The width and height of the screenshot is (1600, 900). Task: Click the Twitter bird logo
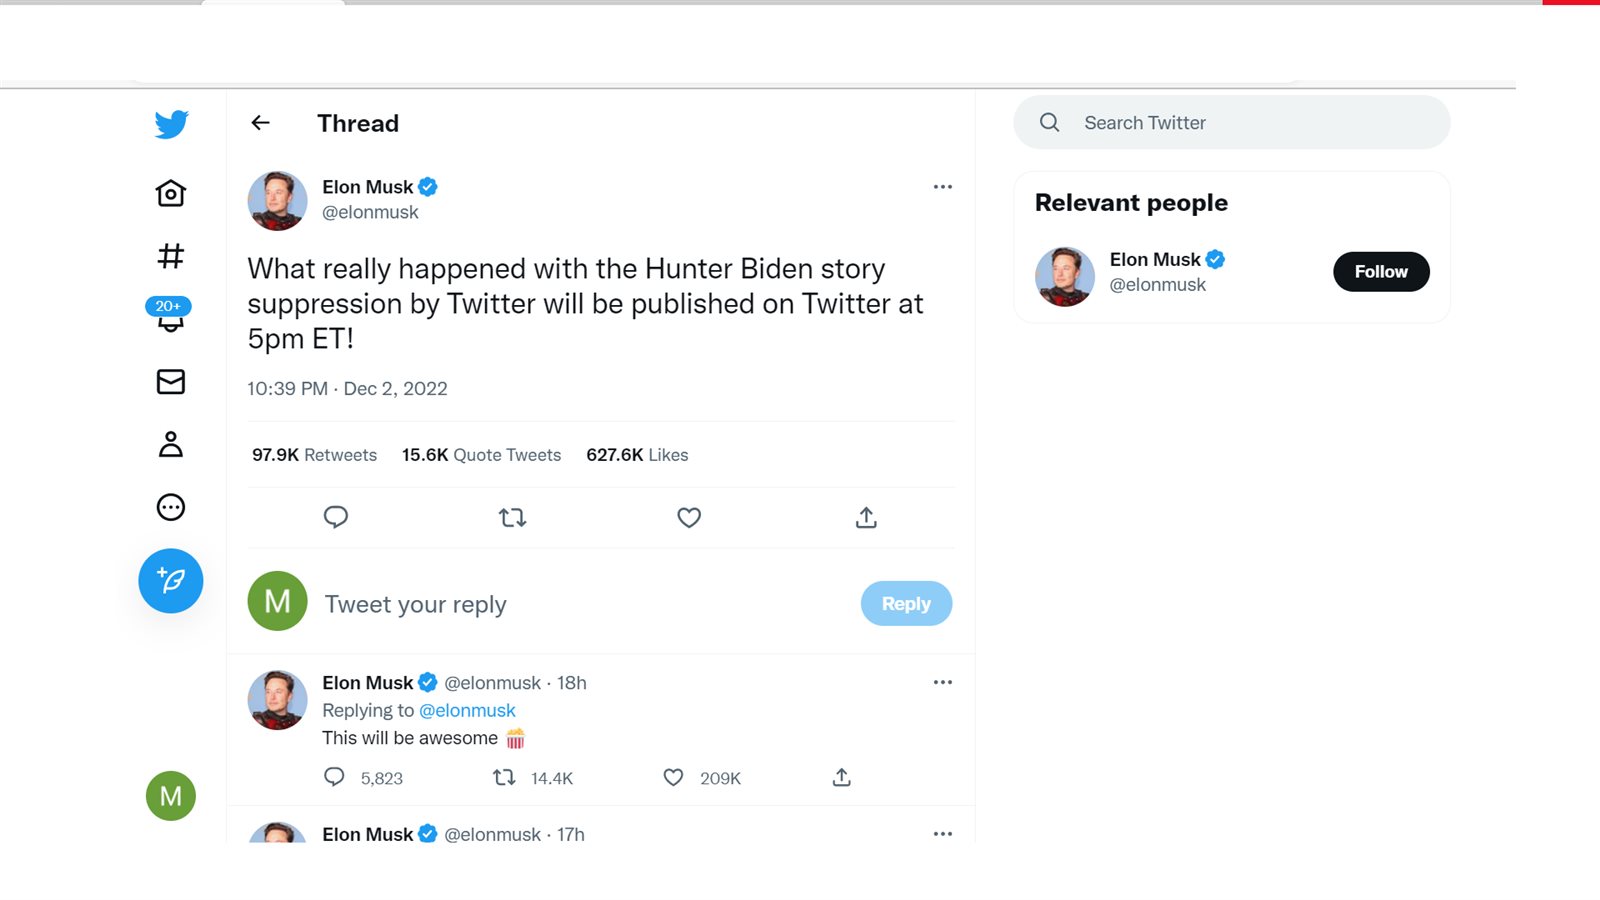171,124
